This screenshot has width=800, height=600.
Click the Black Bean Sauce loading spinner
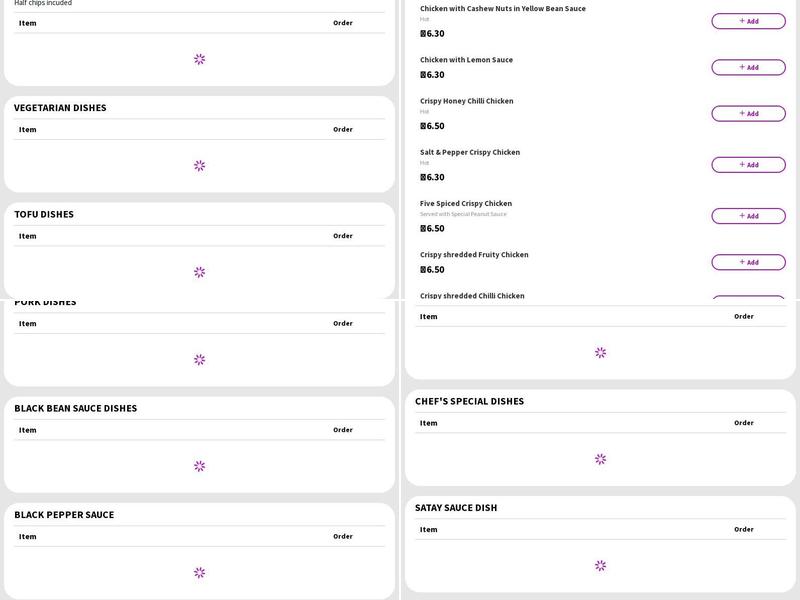coord(199,466)
